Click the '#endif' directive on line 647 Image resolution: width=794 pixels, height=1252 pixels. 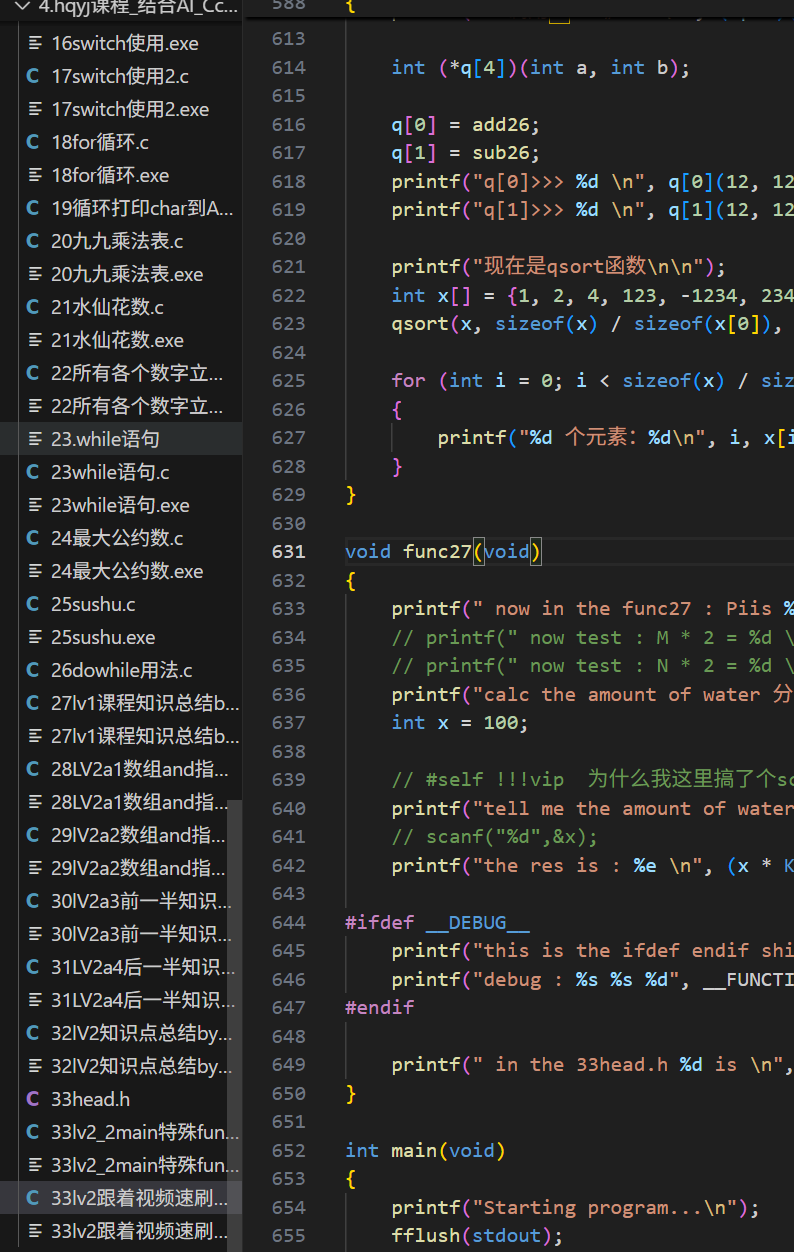[379, 1007]
